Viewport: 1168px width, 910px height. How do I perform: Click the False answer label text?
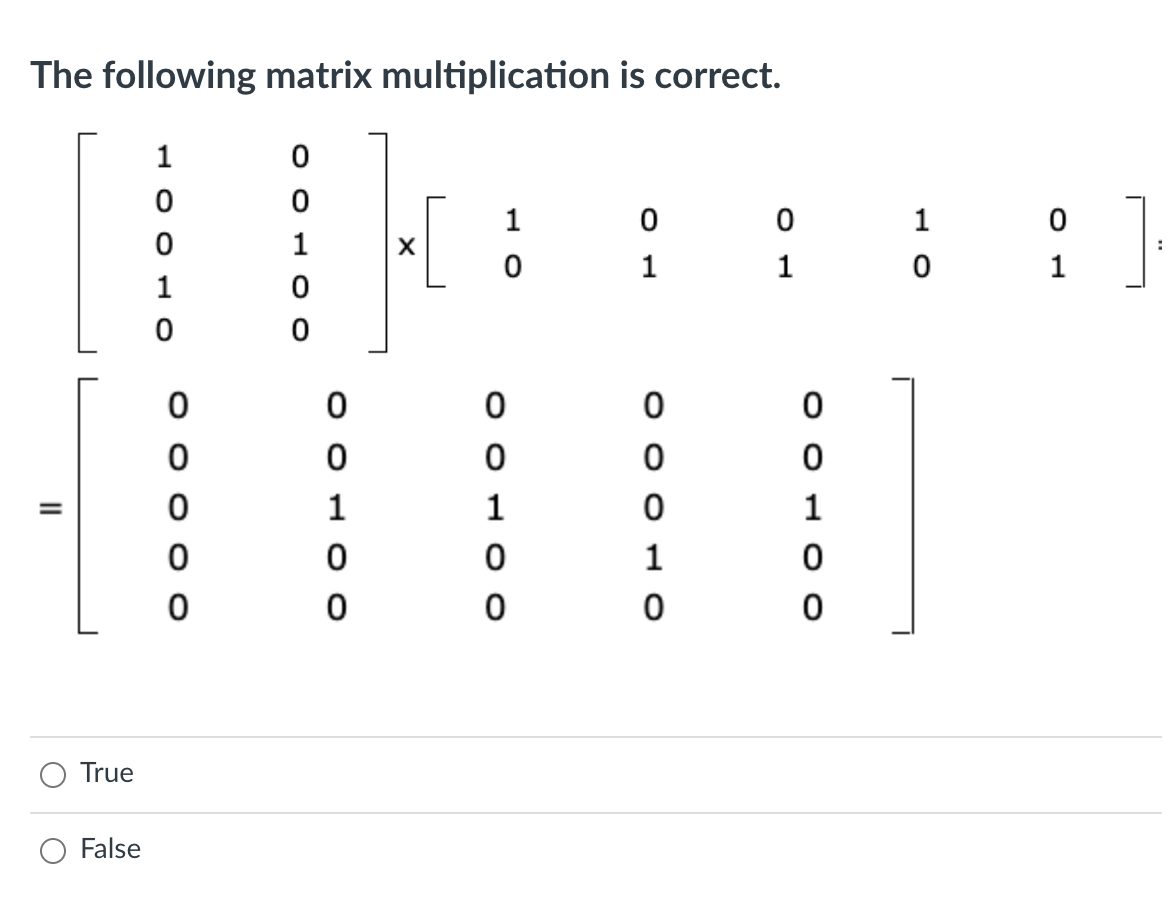click(110, 848)
